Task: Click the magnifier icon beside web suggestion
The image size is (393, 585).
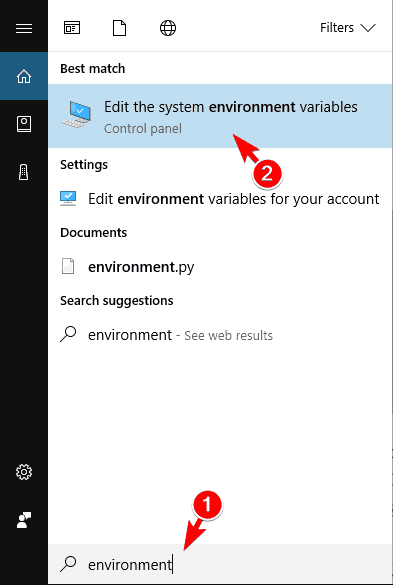Action: [x=68, y=335]
